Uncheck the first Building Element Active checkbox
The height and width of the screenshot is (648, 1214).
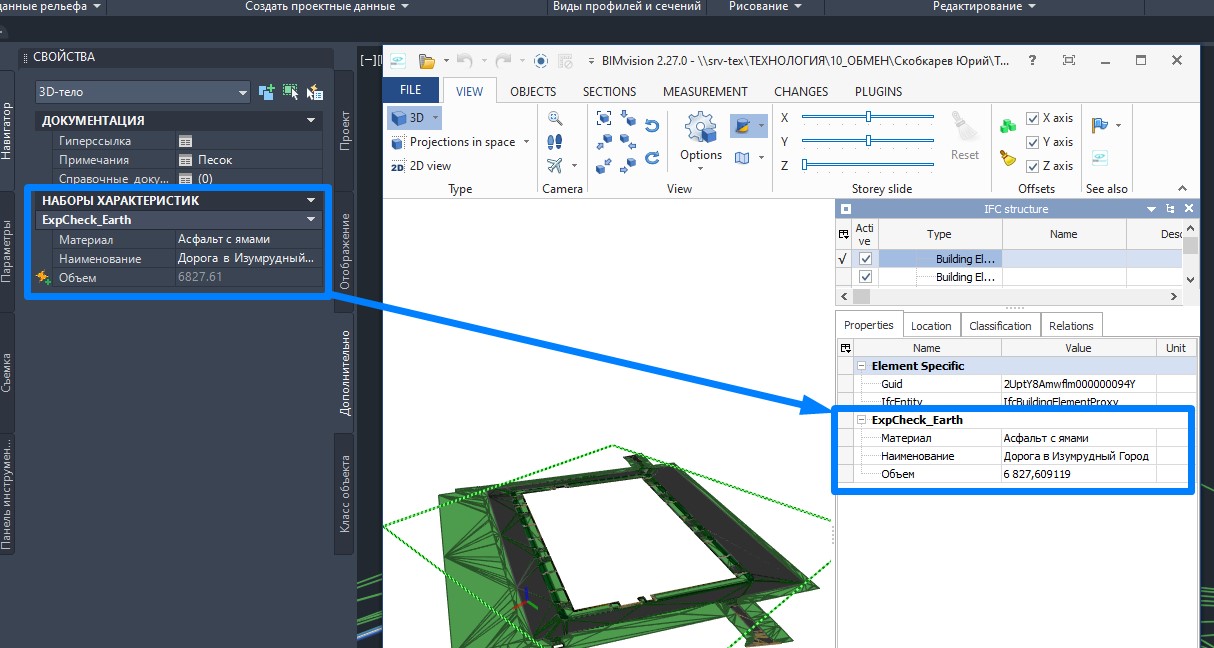click(x=866, y=259)
